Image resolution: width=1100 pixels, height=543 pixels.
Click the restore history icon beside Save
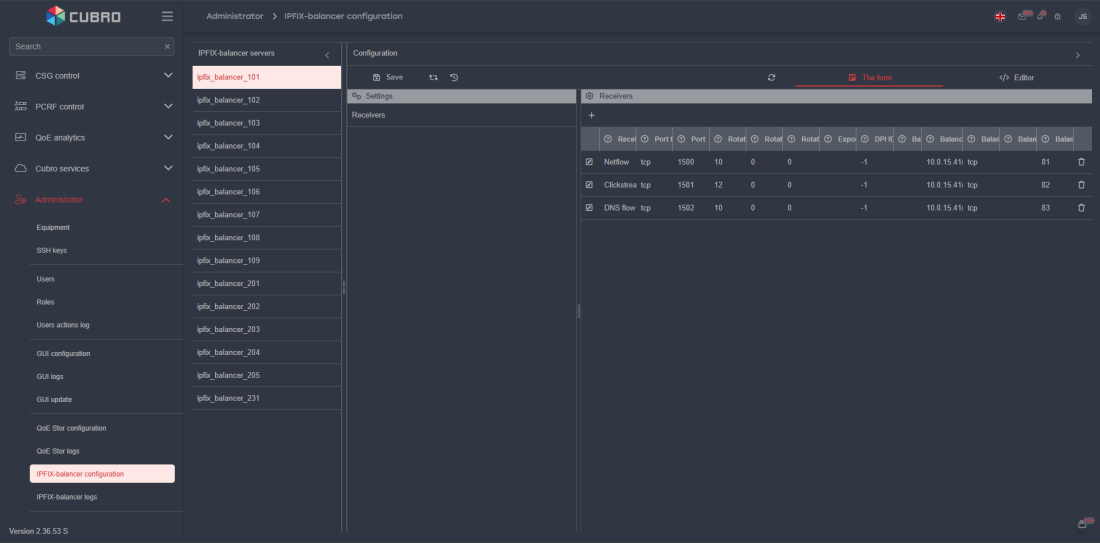coord(454,77)
